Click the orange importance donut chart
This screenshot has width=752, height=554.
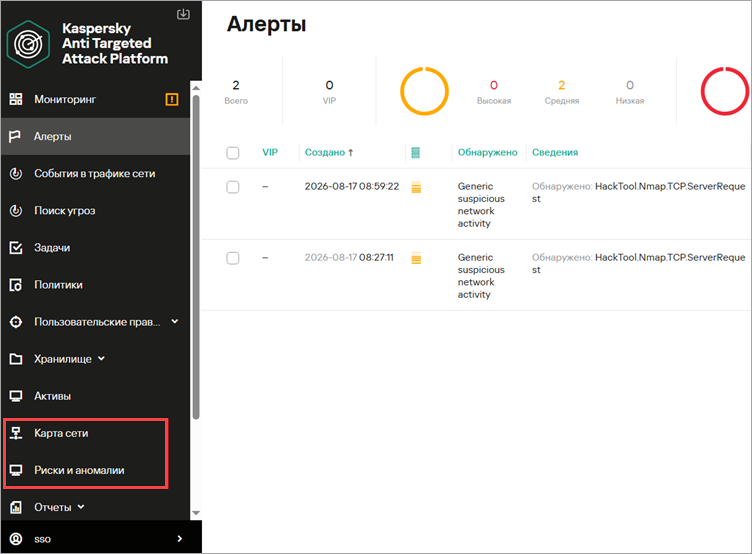tap(424, 91)
